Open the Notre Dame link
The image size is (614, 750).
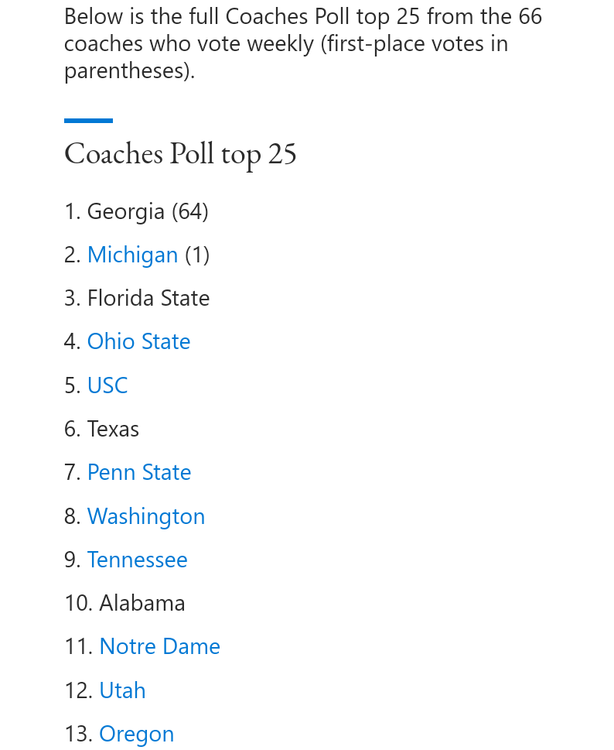(159, 647)
